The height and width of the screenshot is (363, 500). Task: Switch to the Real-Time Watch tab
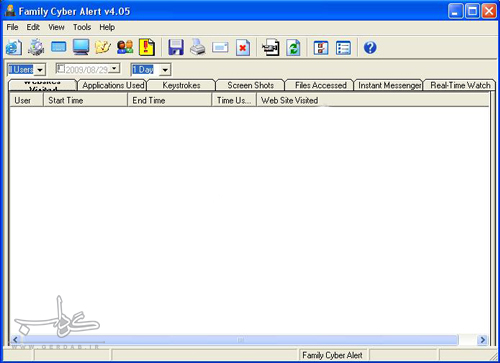coord(460,85)
